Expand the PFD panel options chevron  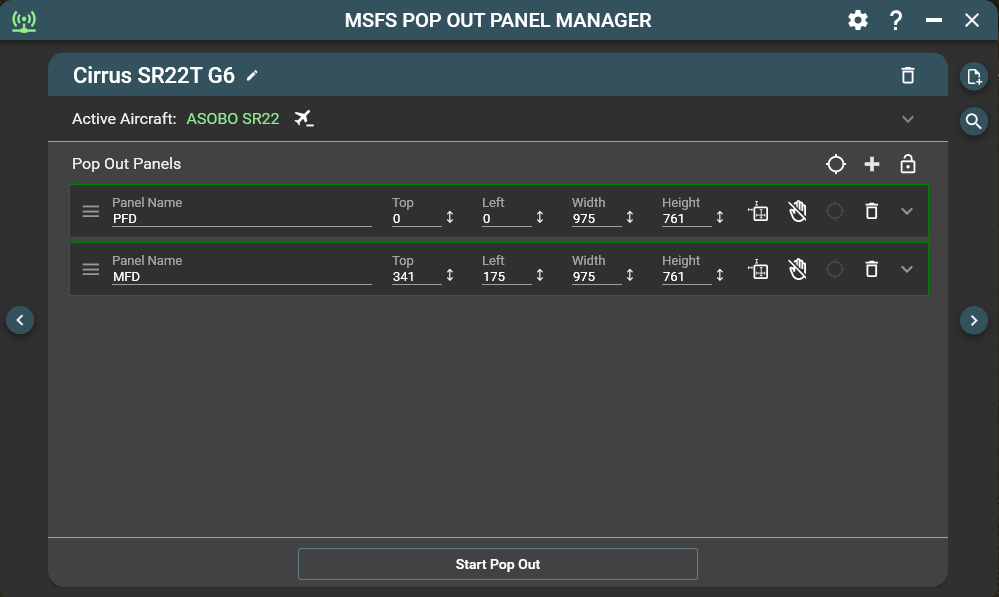(x=907, y=211)
